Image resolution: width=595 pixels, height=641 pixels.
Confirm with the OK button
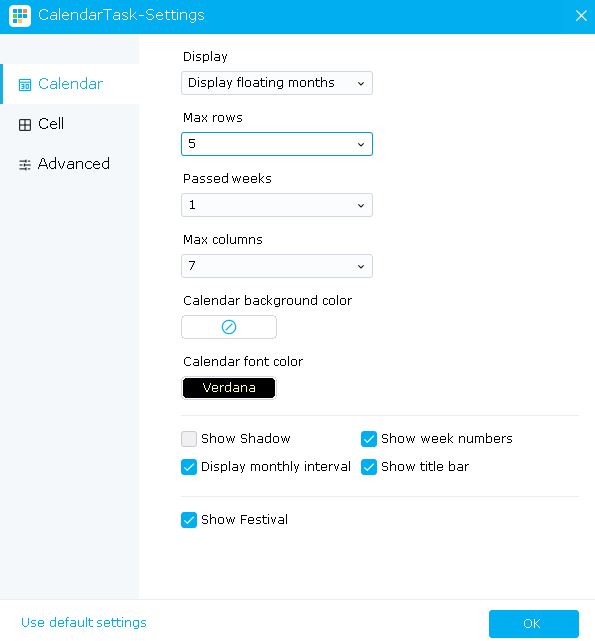[534, 623]
